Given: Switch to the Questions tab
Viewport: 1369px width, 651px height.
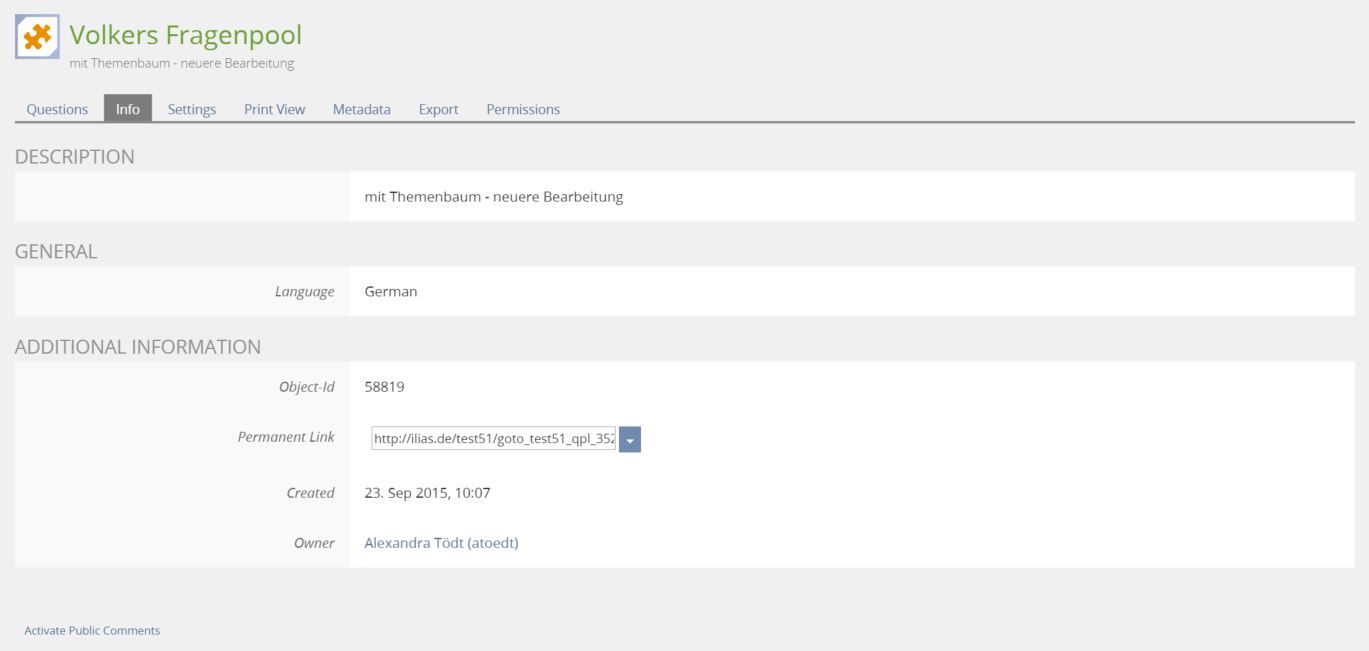Looking at the screenshot, I should click(x=57, y=109).
